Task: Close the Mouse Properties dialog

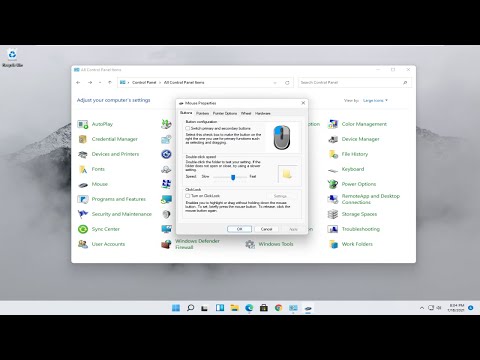Action: tap(303, 103)
